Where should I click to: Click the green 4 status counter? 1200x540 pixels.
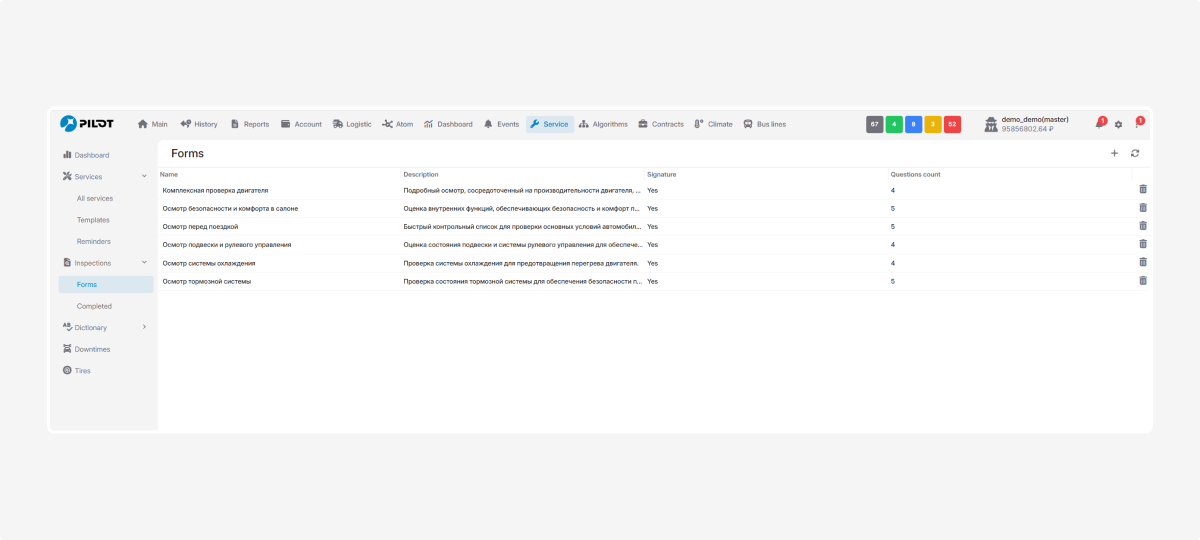click(x=894, y=124)
